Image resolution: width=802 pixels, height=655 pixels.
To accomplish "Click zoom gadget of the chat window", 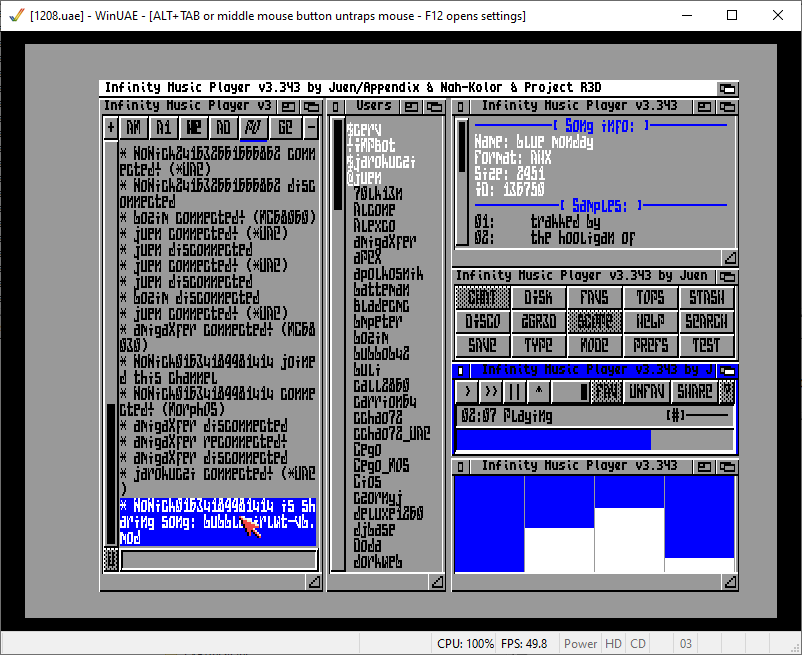I will (x=288, y=107).
